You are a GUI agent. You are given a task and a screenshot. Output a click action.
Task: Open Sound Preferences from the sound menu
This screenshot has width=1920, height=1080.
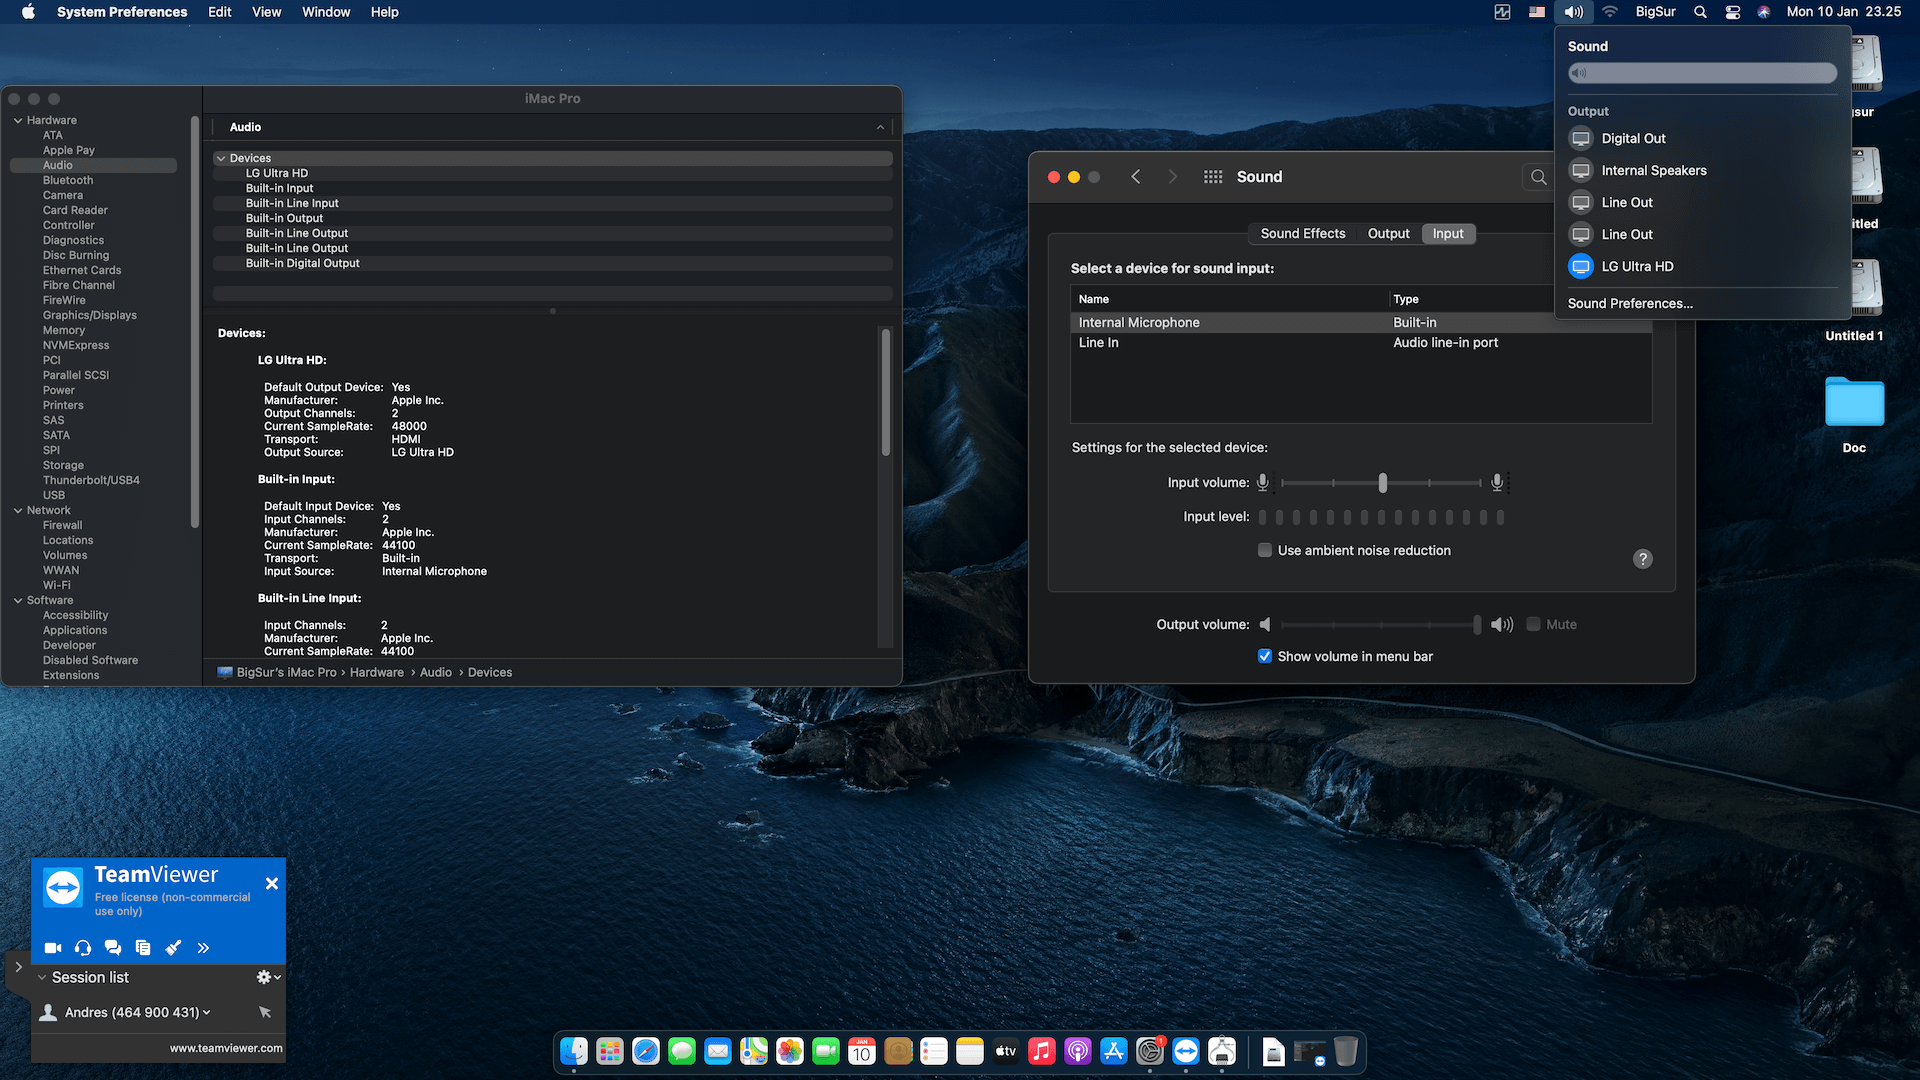pyautogui.click(x=1629, y=303)
